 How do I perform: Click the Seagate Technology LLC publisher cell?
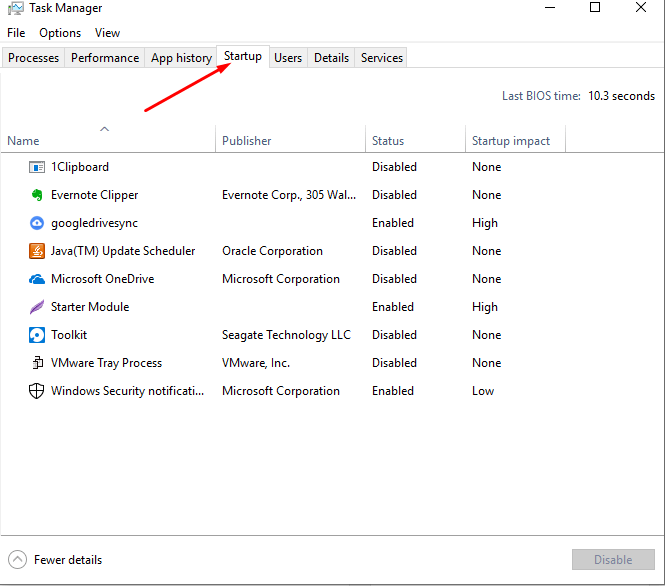(286, 335)
